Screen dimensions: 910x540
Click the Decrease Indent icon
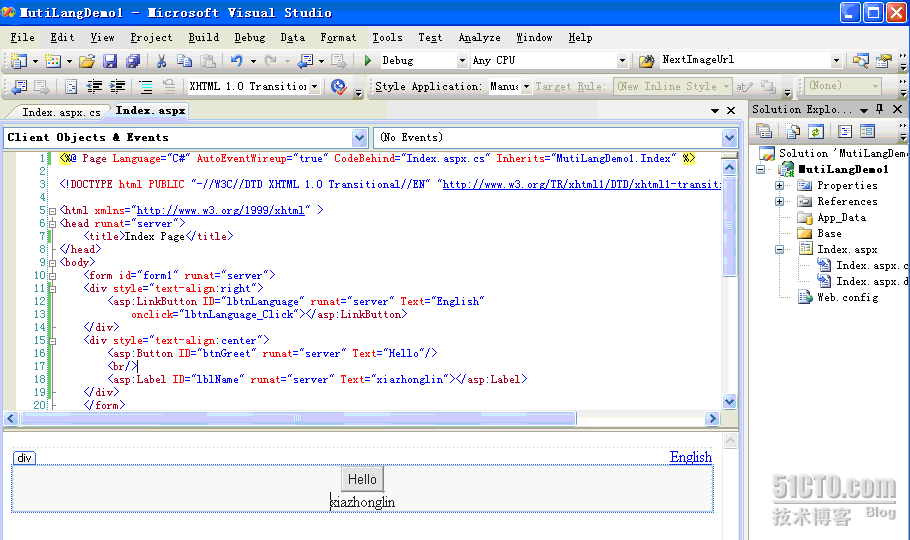(94, 87)
